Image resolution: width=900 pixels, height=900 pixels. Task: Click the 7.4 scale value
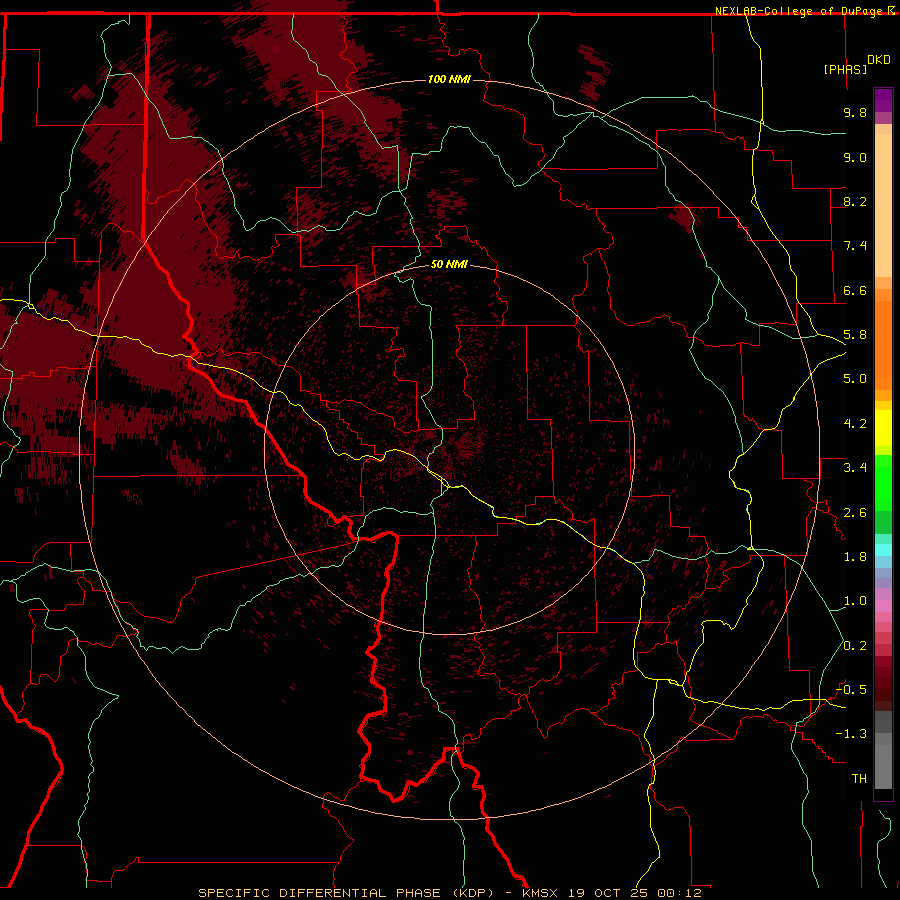coord(855,246)
